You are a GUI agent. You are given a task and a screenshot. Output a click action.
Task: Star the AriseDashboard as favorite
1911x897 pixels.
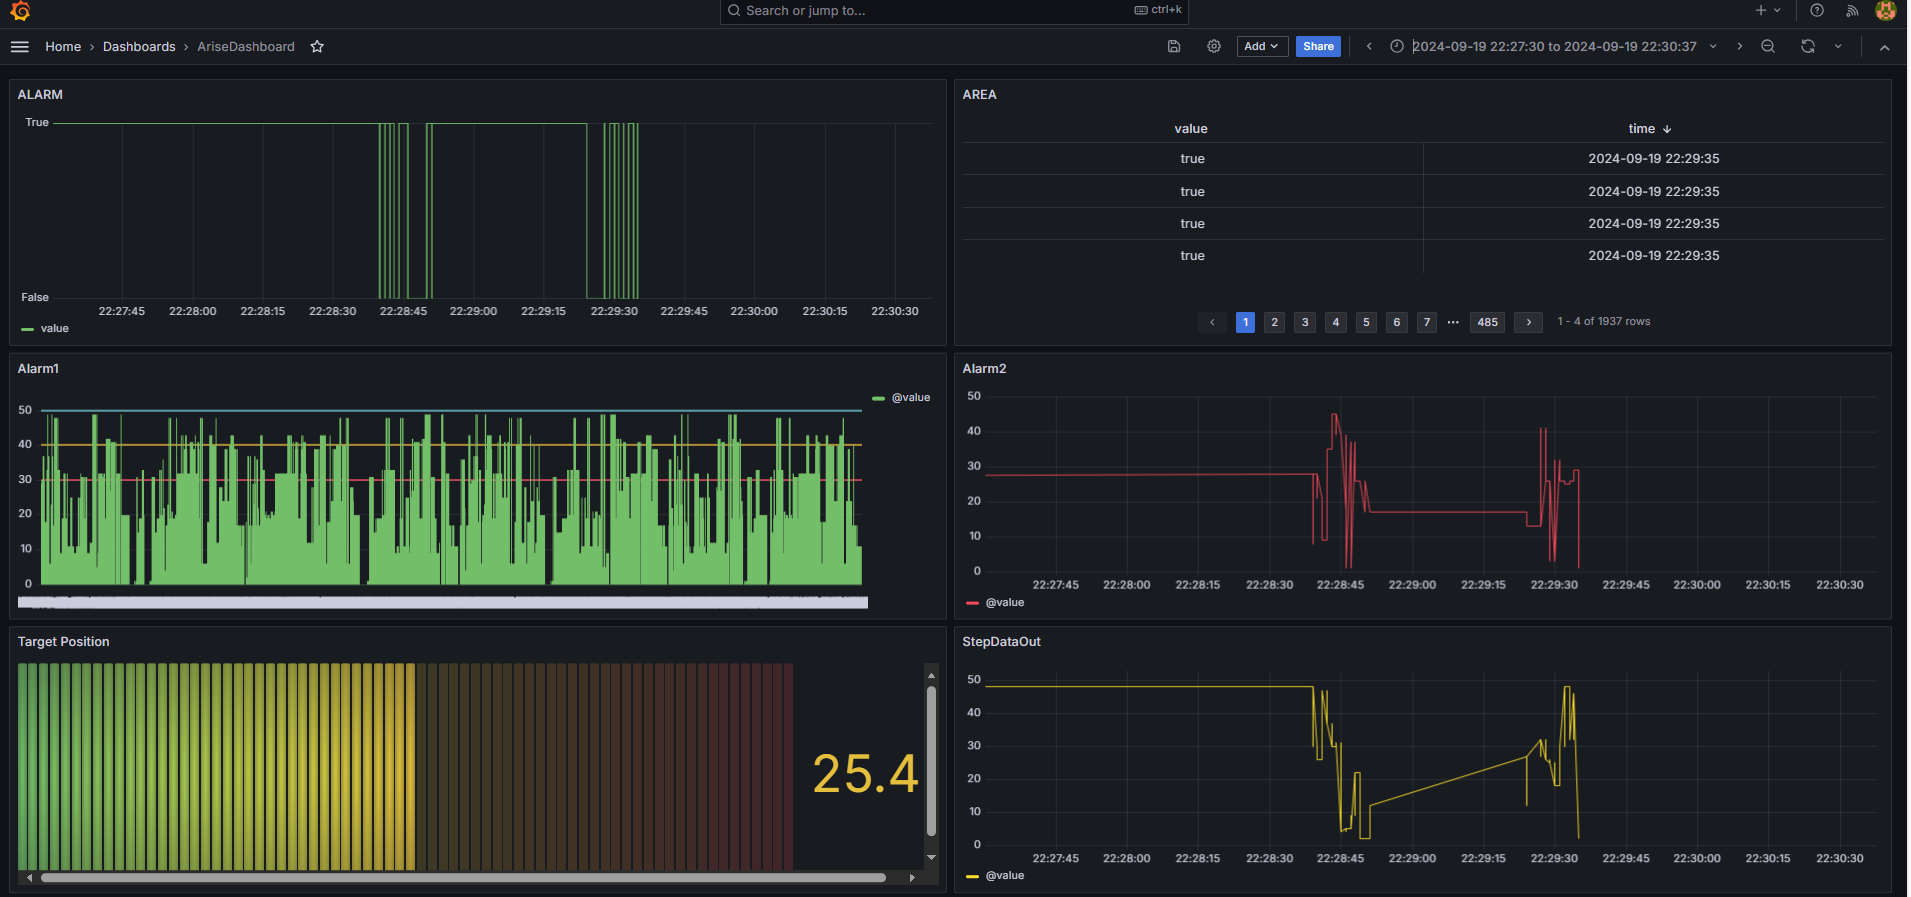coord(317,47)
